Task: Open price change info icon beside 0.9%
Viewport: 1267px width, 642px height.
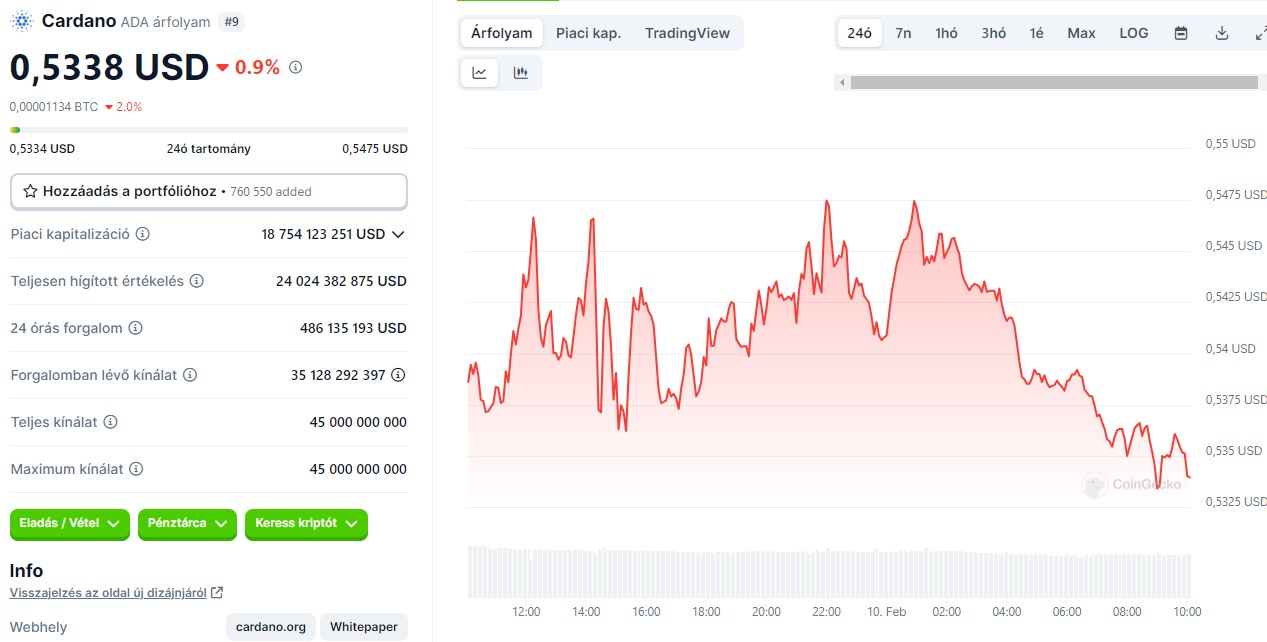Action: (295, 67)
